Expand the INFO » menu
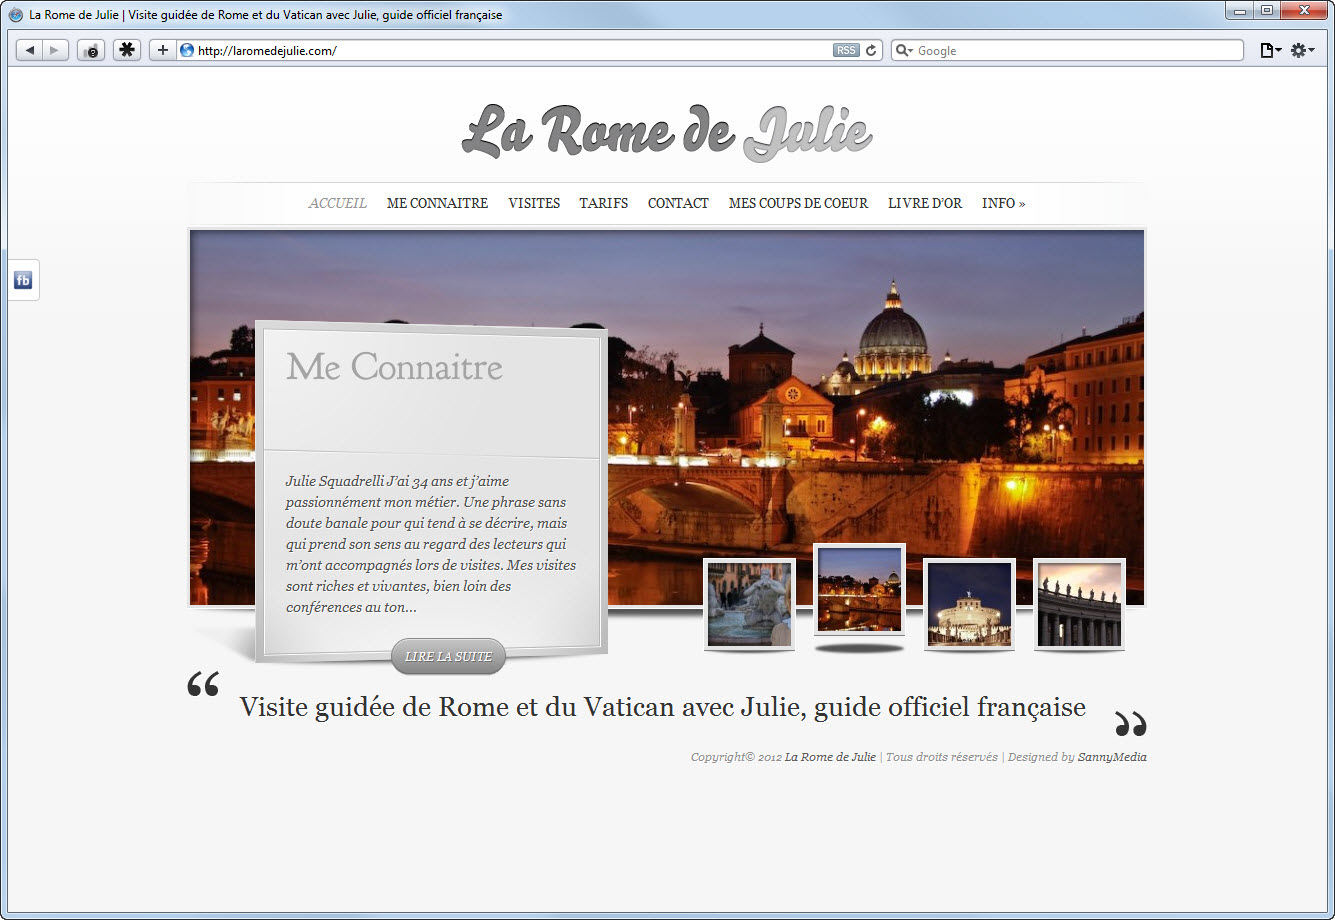 tap(1003, 203)
